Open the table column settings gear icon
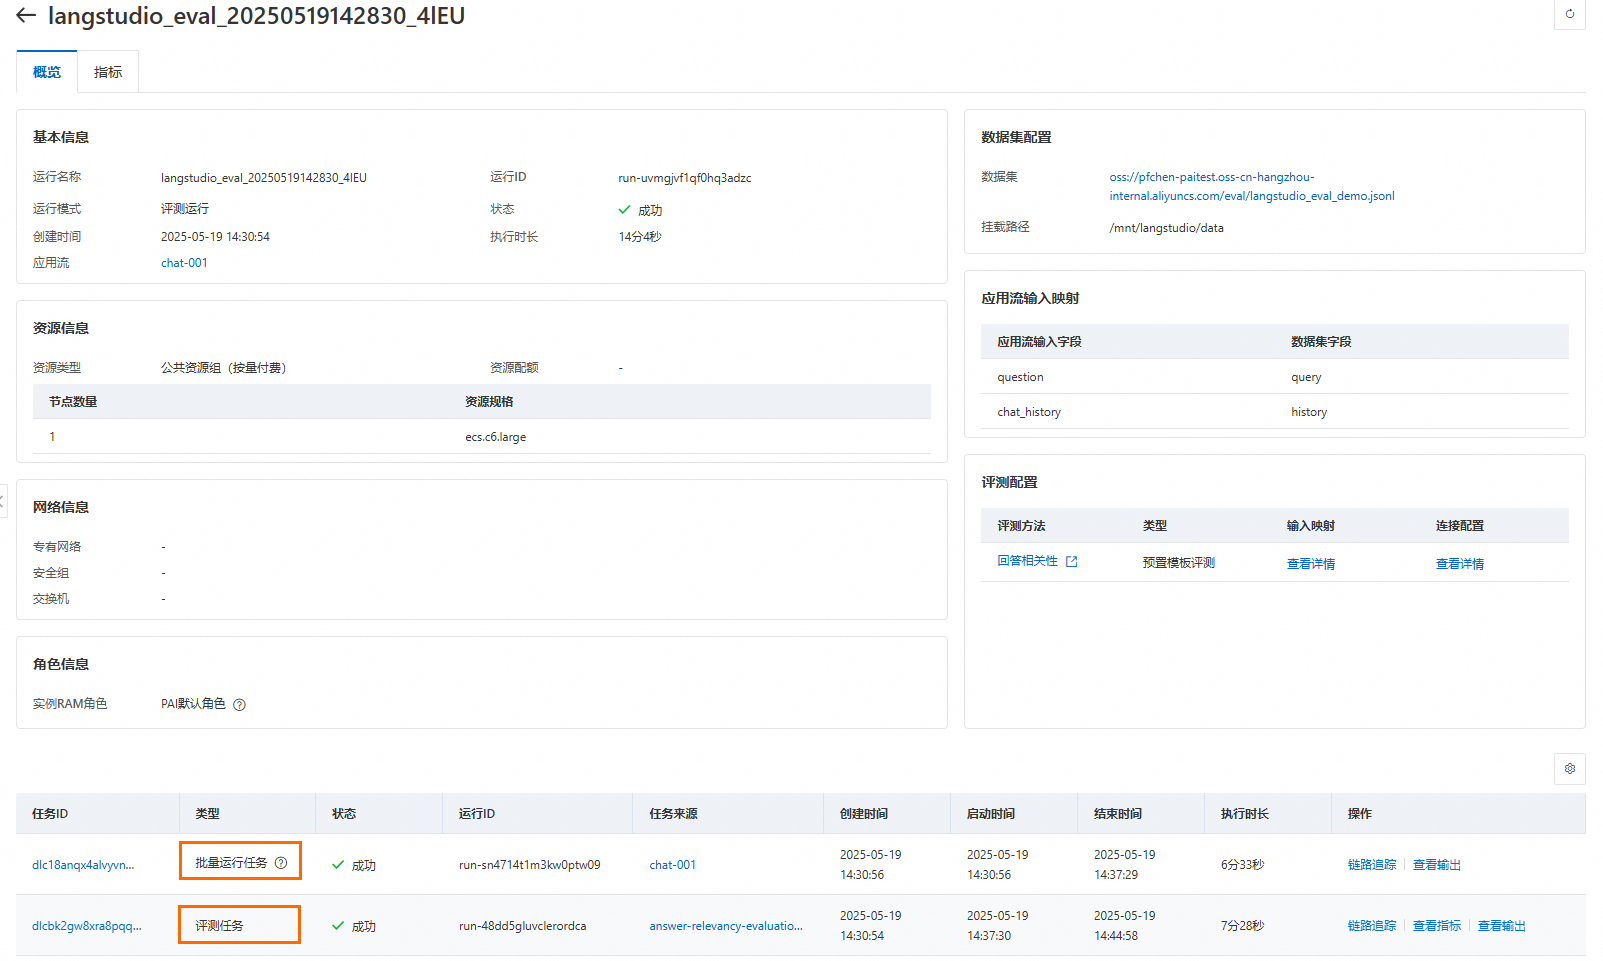The height and width of the screenshot is (961, 1603). (x=1570, y=769)
